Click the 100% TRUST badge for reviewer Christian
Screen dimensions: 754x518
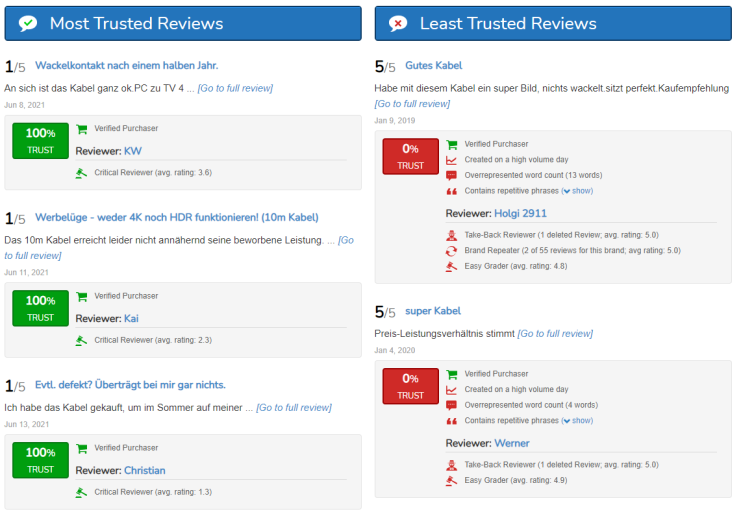click(40, 460)
